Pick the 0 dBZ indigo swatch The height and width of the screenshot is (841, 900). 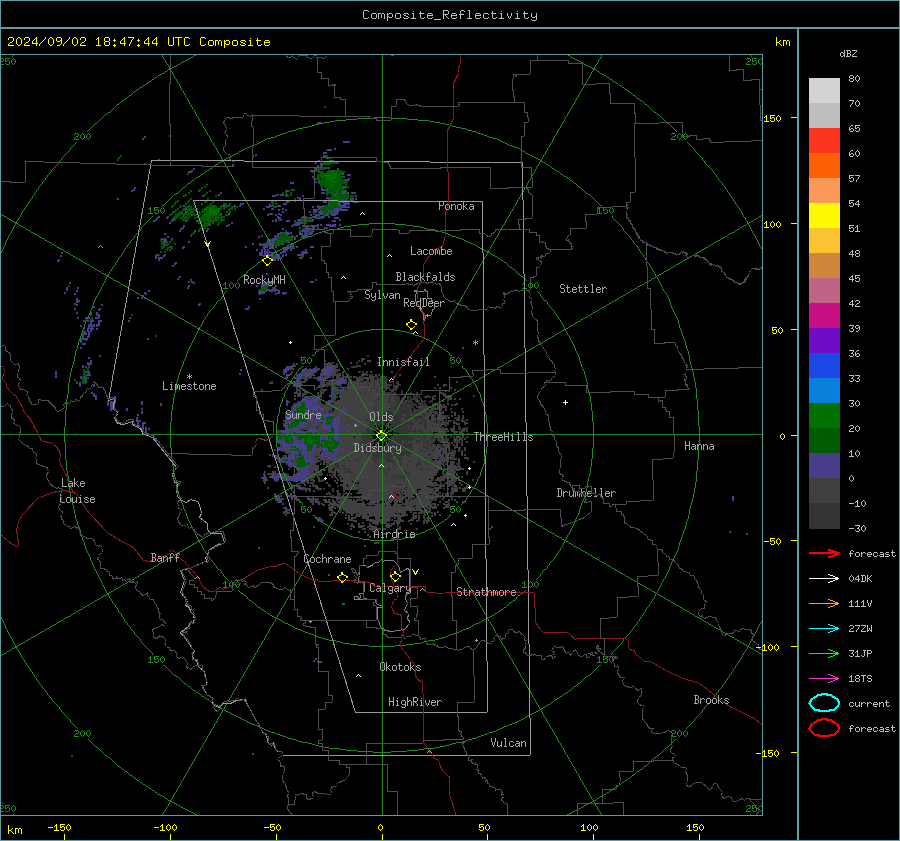(x=824, y=466)
